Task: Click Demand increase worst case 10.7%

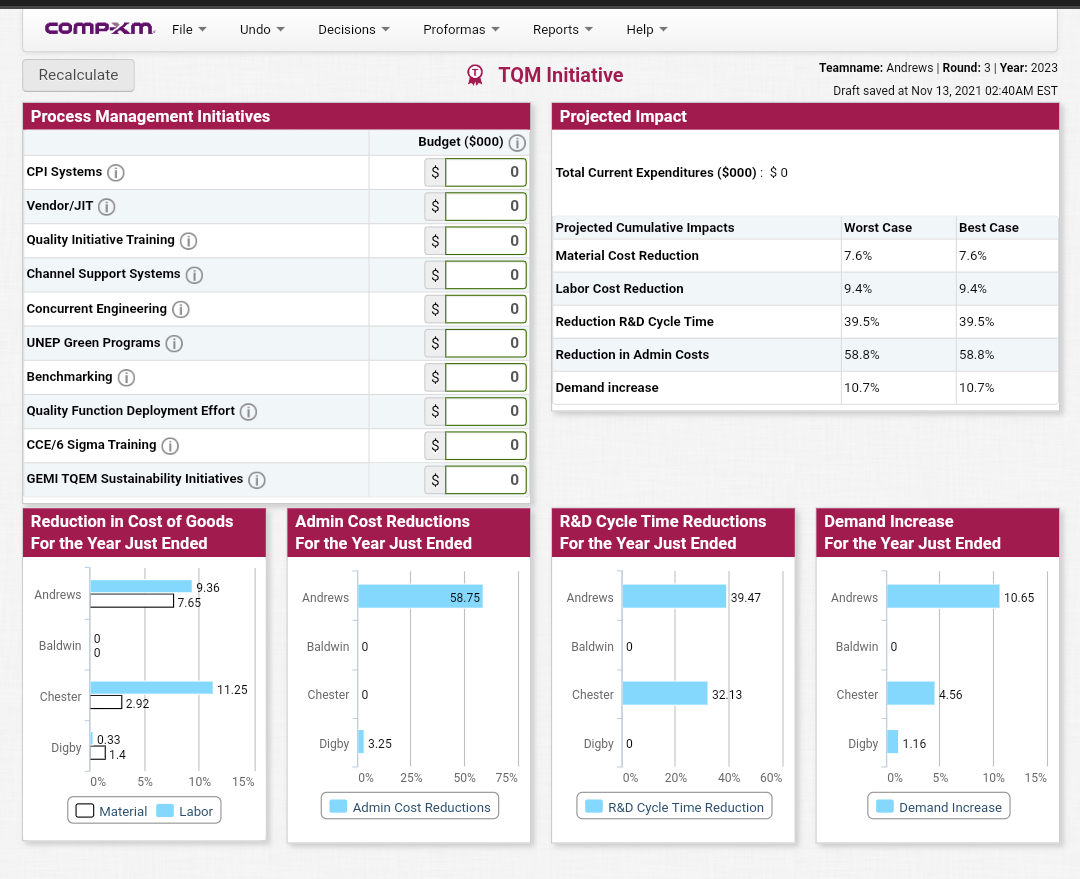Action: 862,388
